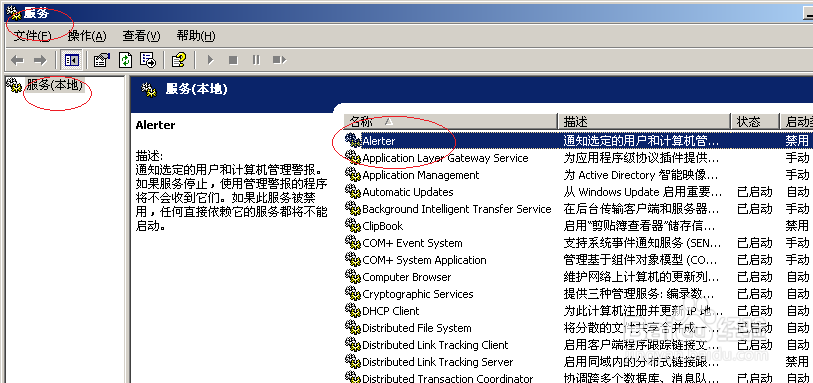The image size is (813, 383).
Task: Click the Pause Service toolbar icon
Action: pyautogui.click(x=256, y=60)
